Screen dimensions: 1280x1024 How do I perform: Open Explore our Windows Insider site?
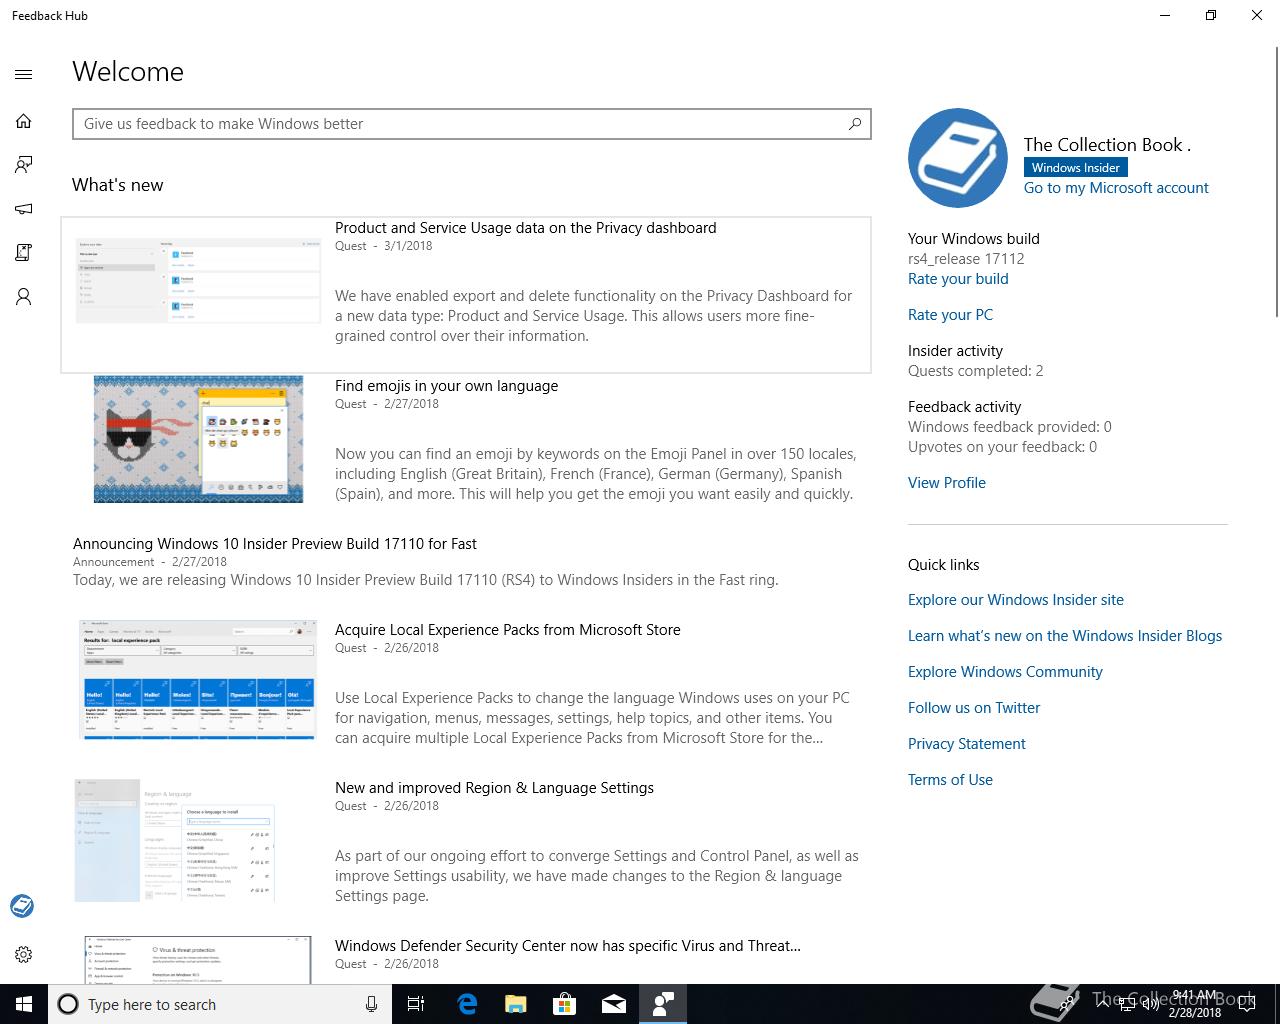(1016, 600)
